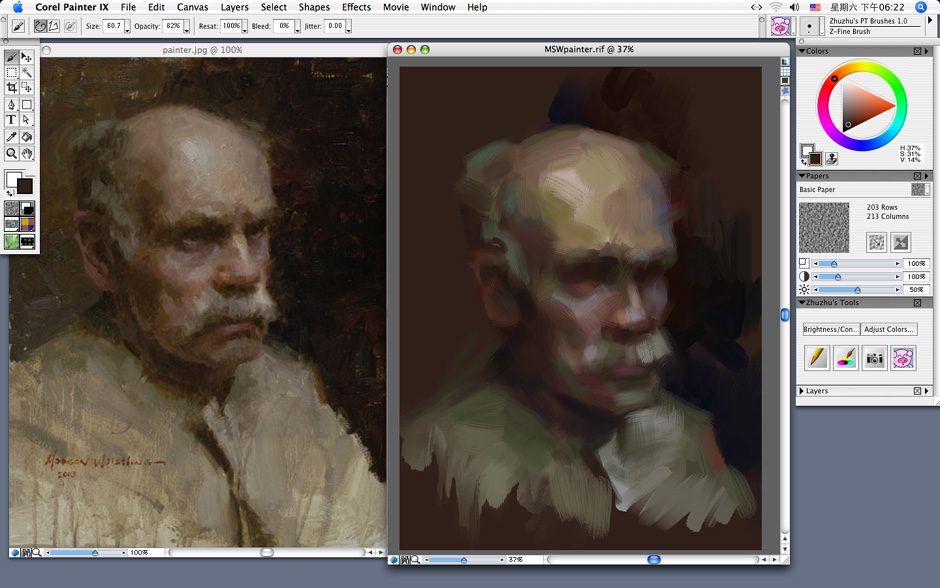Open the Shapes menu
Viewport: 940px width, 588px height.
[314, 7]
